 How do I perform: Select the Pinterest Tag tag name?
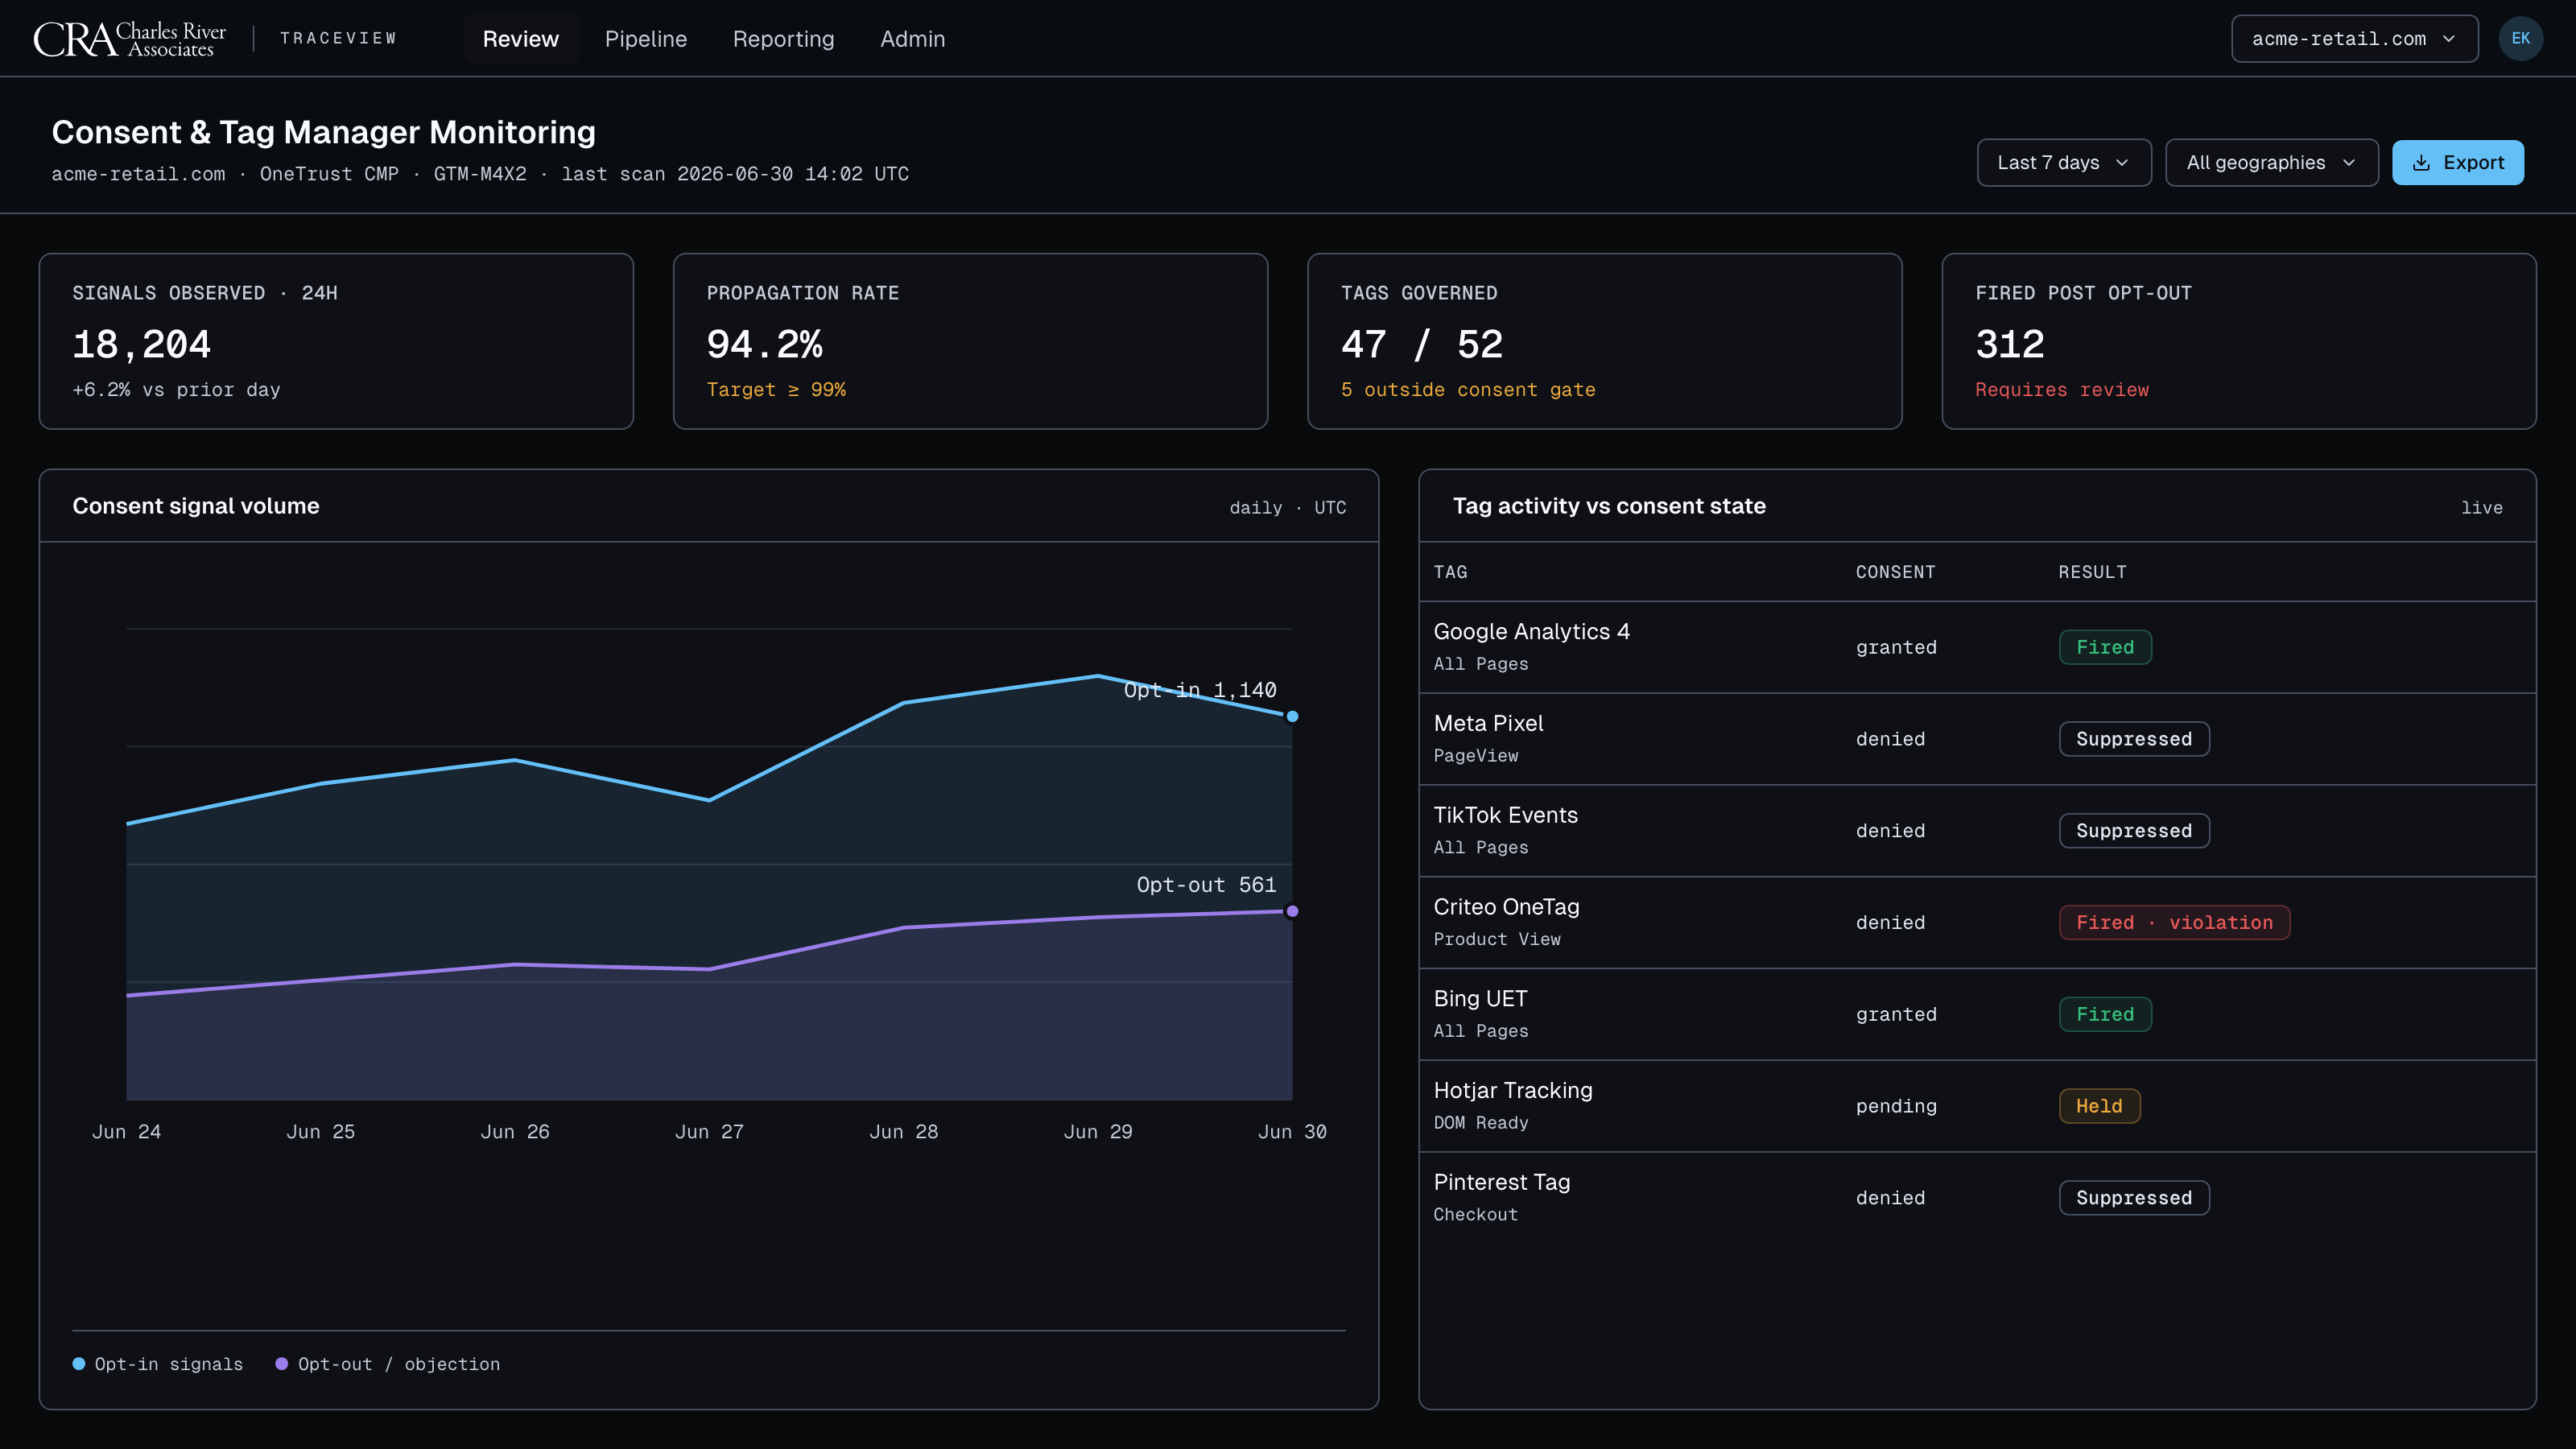pyautogui.click(x=1502, y=1183)
